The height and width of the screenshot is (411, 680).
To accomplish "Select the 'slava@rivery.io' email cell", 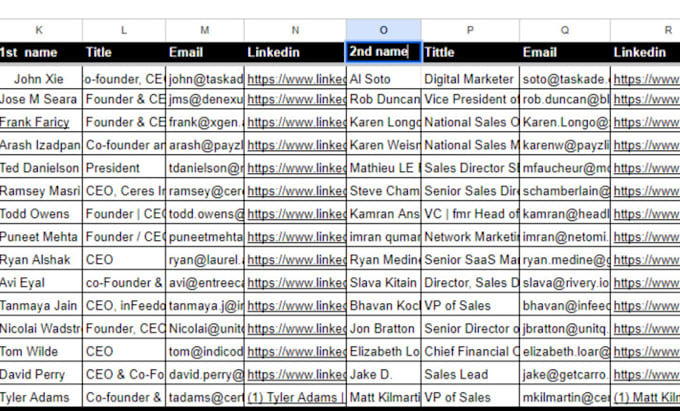I will (x=565, y=283).
